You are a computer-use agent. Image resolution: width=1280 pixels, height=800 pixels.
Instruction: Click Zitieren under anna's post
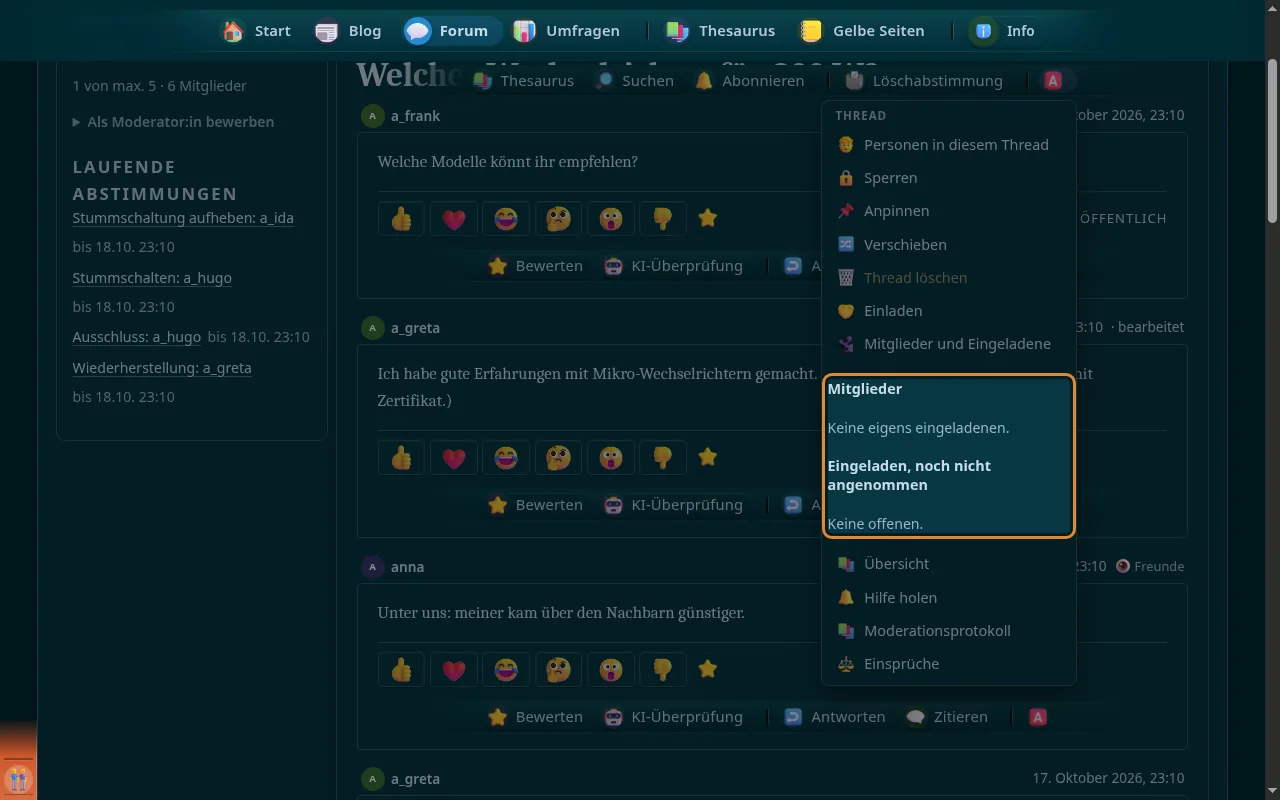tap(947, 717)
